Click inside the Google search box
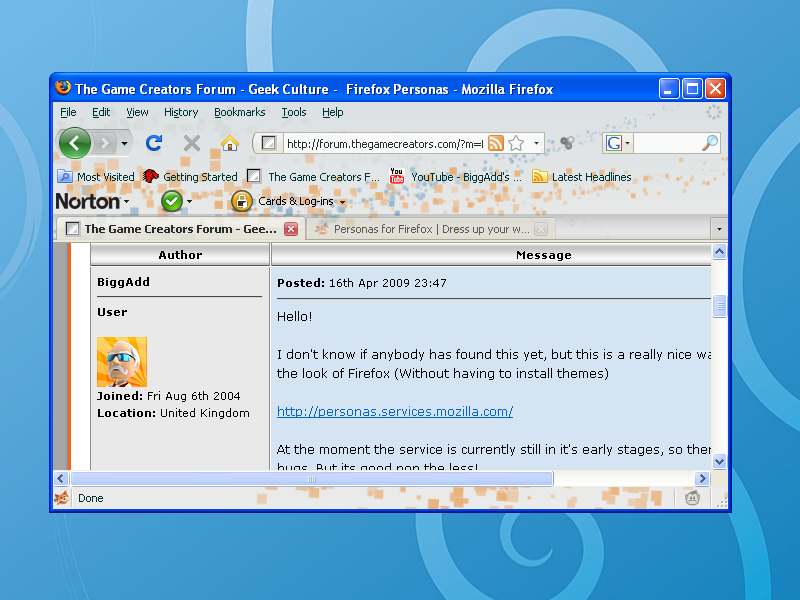The height and width of the screenshot is (600, 800). 666,143
